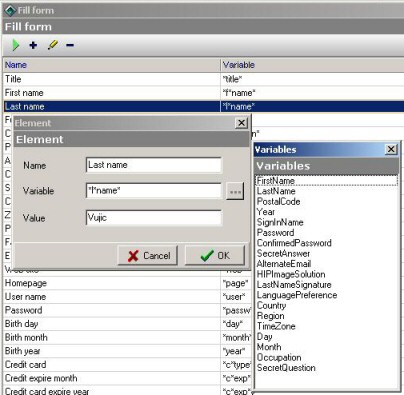Viewport: 404px width, 395px height.
Task: Click the *day* variable cell
Action: (x=236, y=324)
